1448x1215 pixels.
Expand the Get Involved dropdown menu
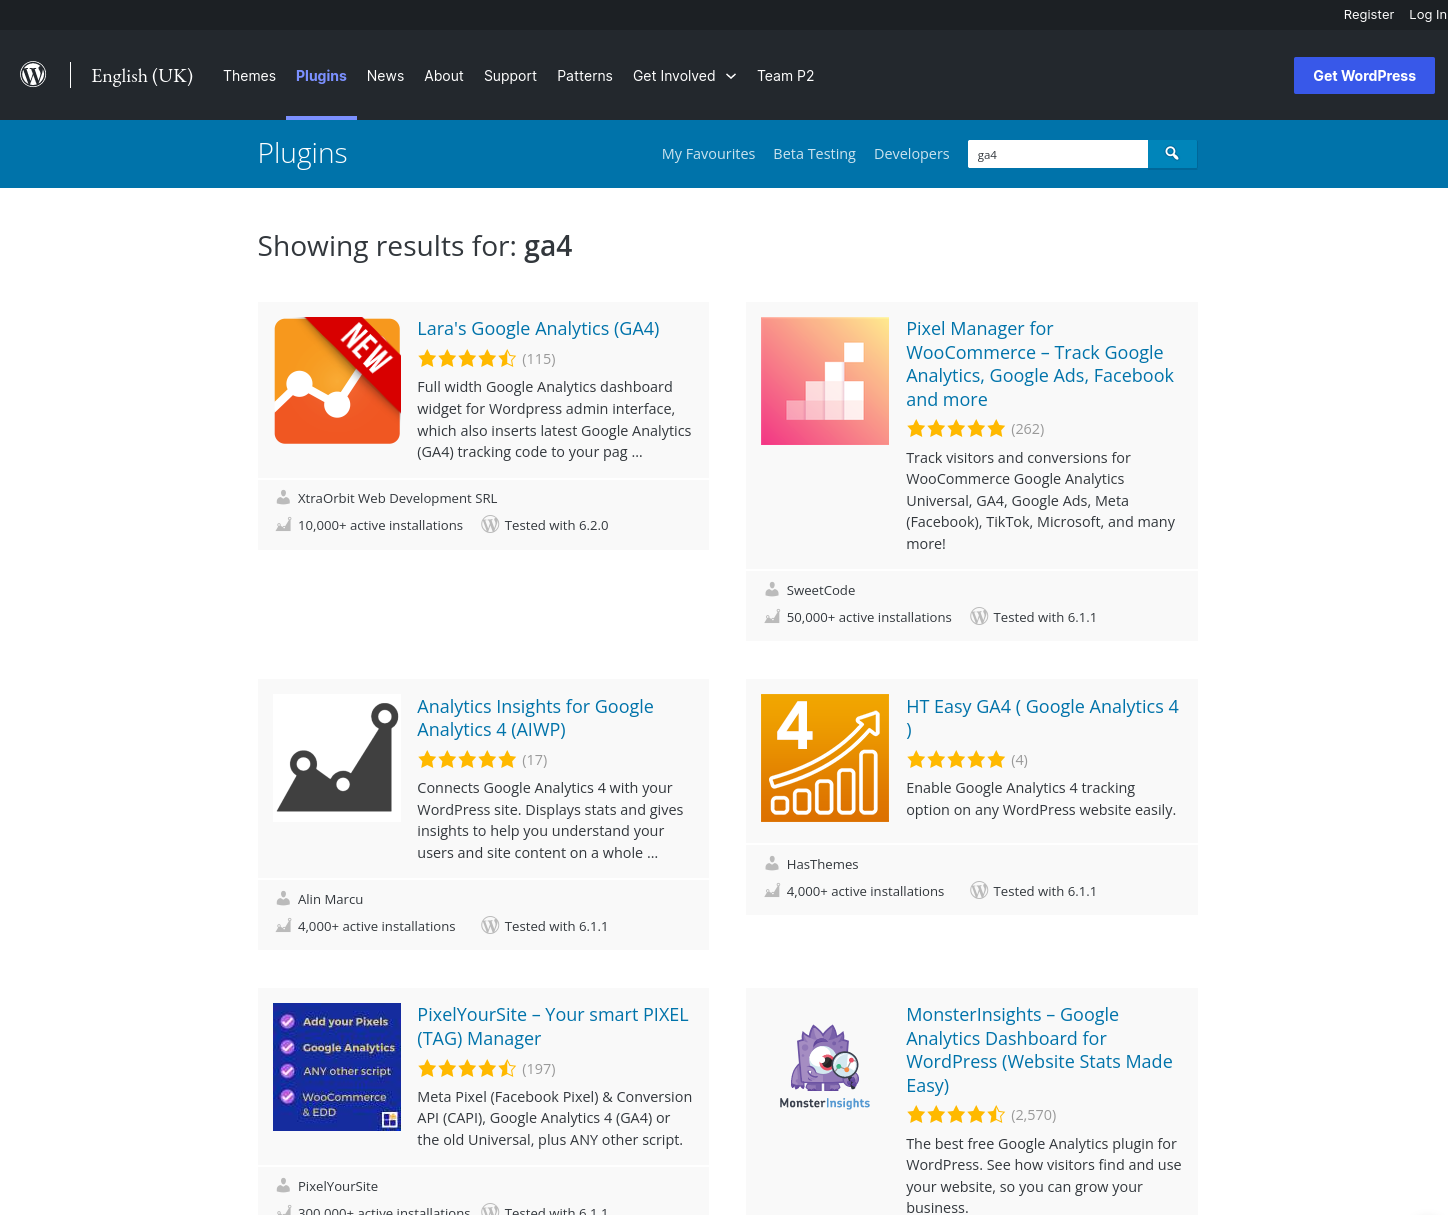685,76
